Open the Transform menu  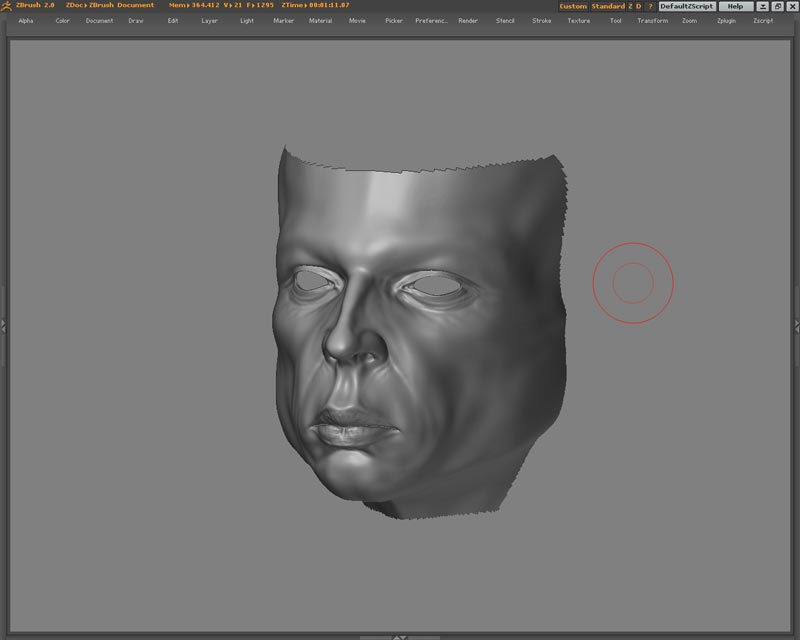pos(653,21)
